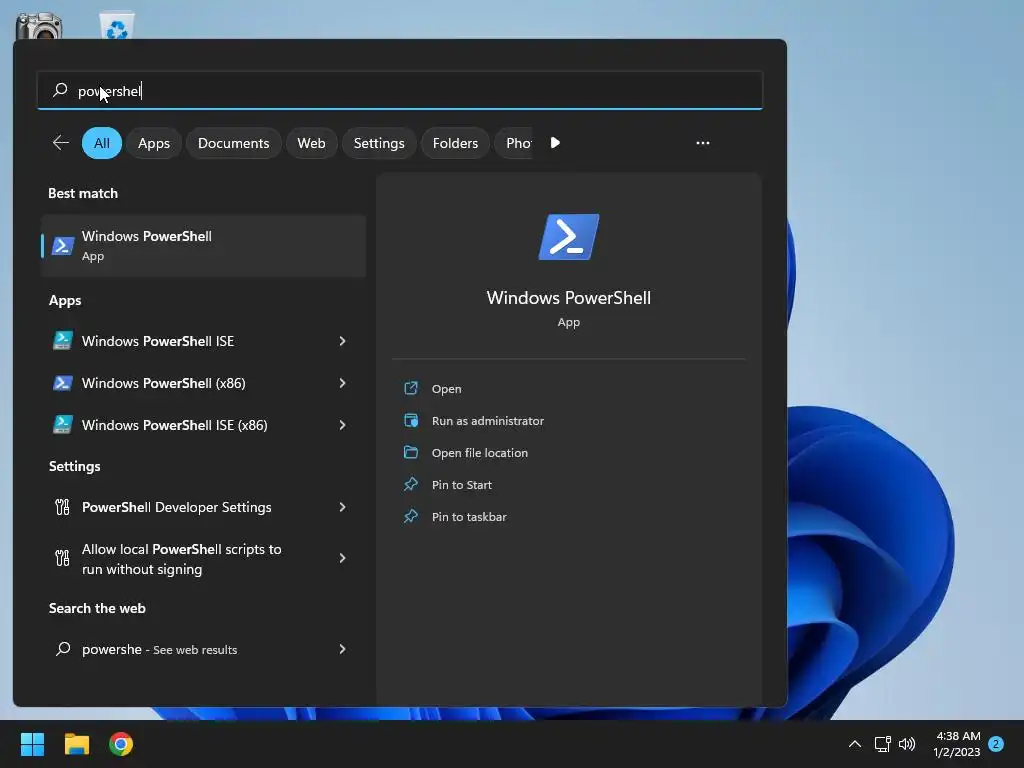Expand Allow local PowerShell scripts chevron

342,558
